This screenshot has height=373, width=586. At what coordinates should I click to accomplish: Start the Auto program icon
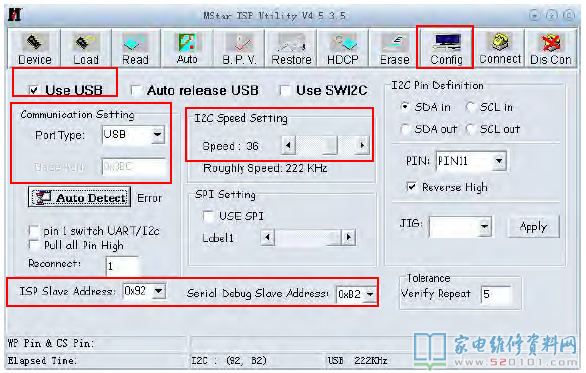point(187,49)
